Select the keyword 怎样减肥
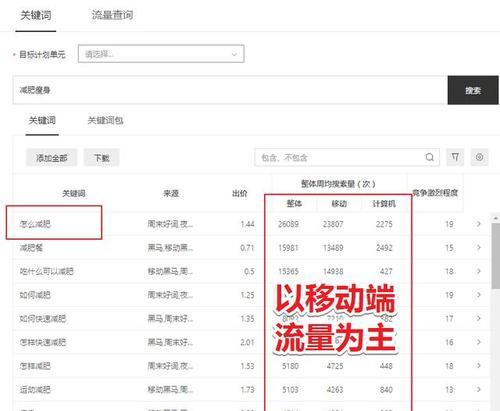Screen dimensions: 500x411 (x=35, y=366)
